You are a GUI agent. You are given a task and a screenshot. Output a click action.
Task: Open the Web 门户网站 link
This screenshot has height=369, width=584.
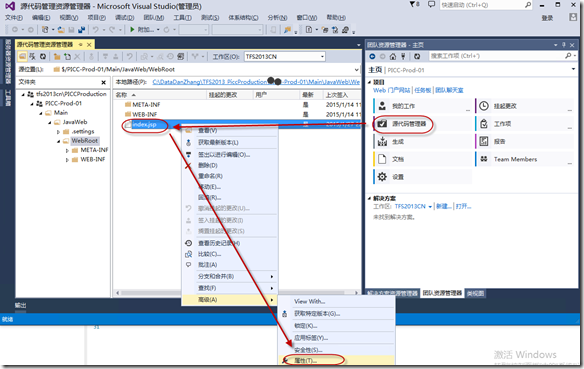point(391,90)
